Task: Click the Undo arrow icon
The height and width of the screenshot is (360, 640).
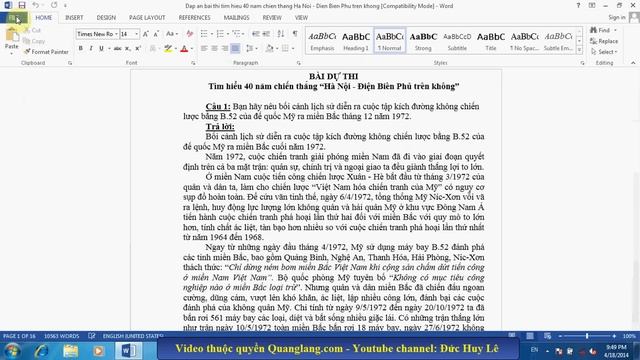Action: pyautogui.click(x=36, y=5)
